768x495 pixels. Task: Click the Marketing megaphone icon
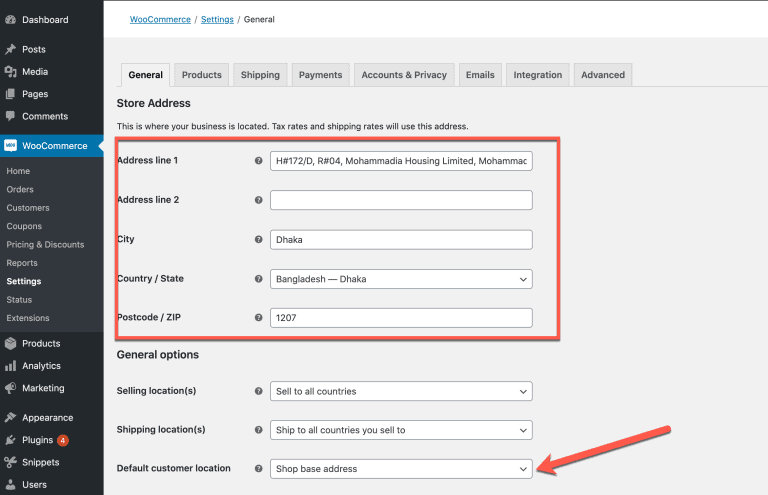[10, 388]
